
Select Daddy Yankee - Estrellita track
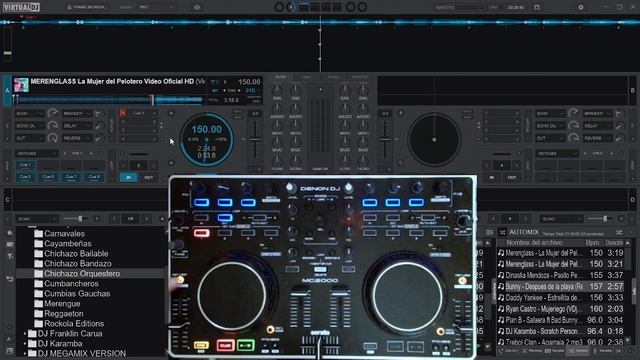coord(560,298)
